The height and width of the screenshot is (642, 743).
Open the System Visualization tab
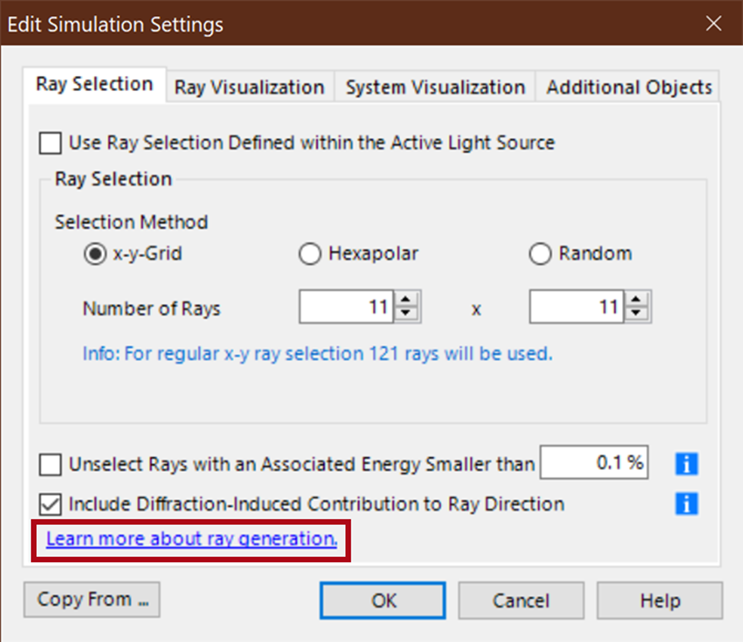click(435, 87)
